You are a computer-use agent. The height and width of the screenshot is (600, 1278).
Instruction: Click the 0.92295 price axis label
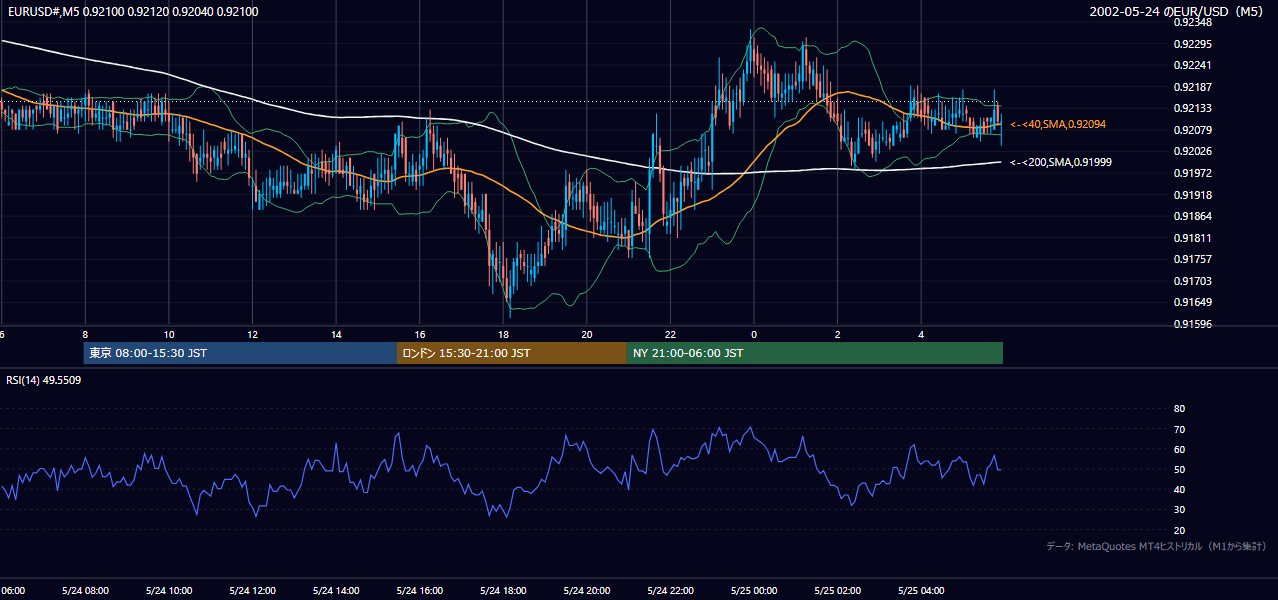pyautogui.click(x=1194, y=44)
